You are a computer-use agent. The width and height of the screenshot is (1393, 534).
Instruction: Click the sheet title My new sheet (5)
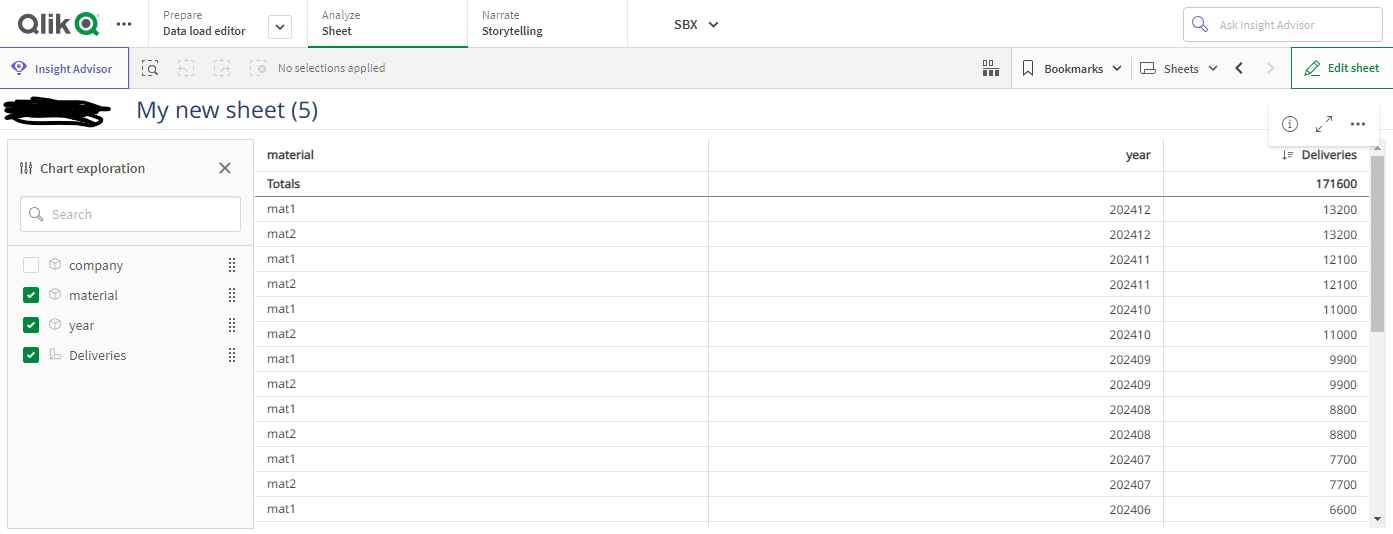[x=227, y=110]
